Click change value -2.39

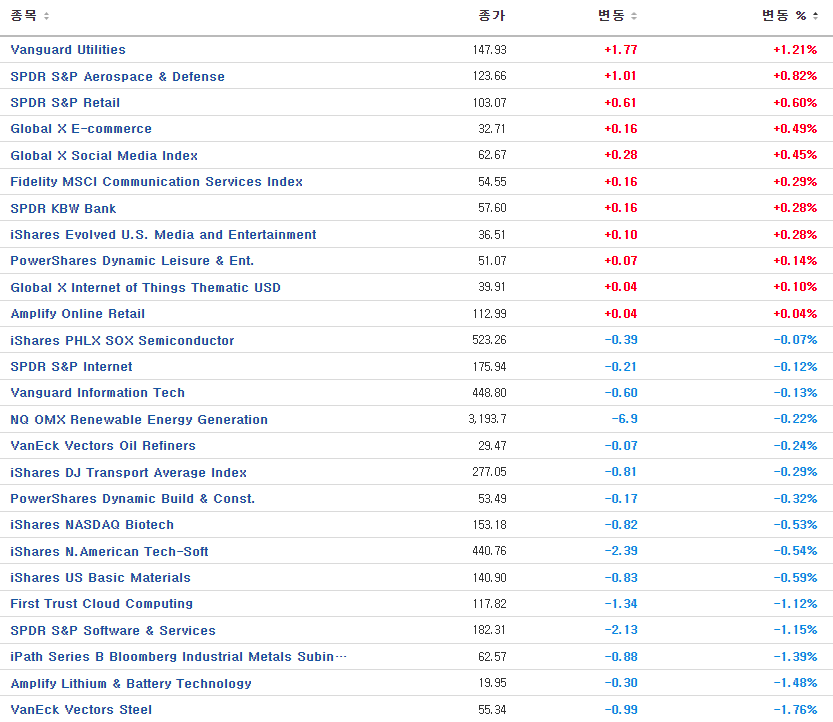620,551
